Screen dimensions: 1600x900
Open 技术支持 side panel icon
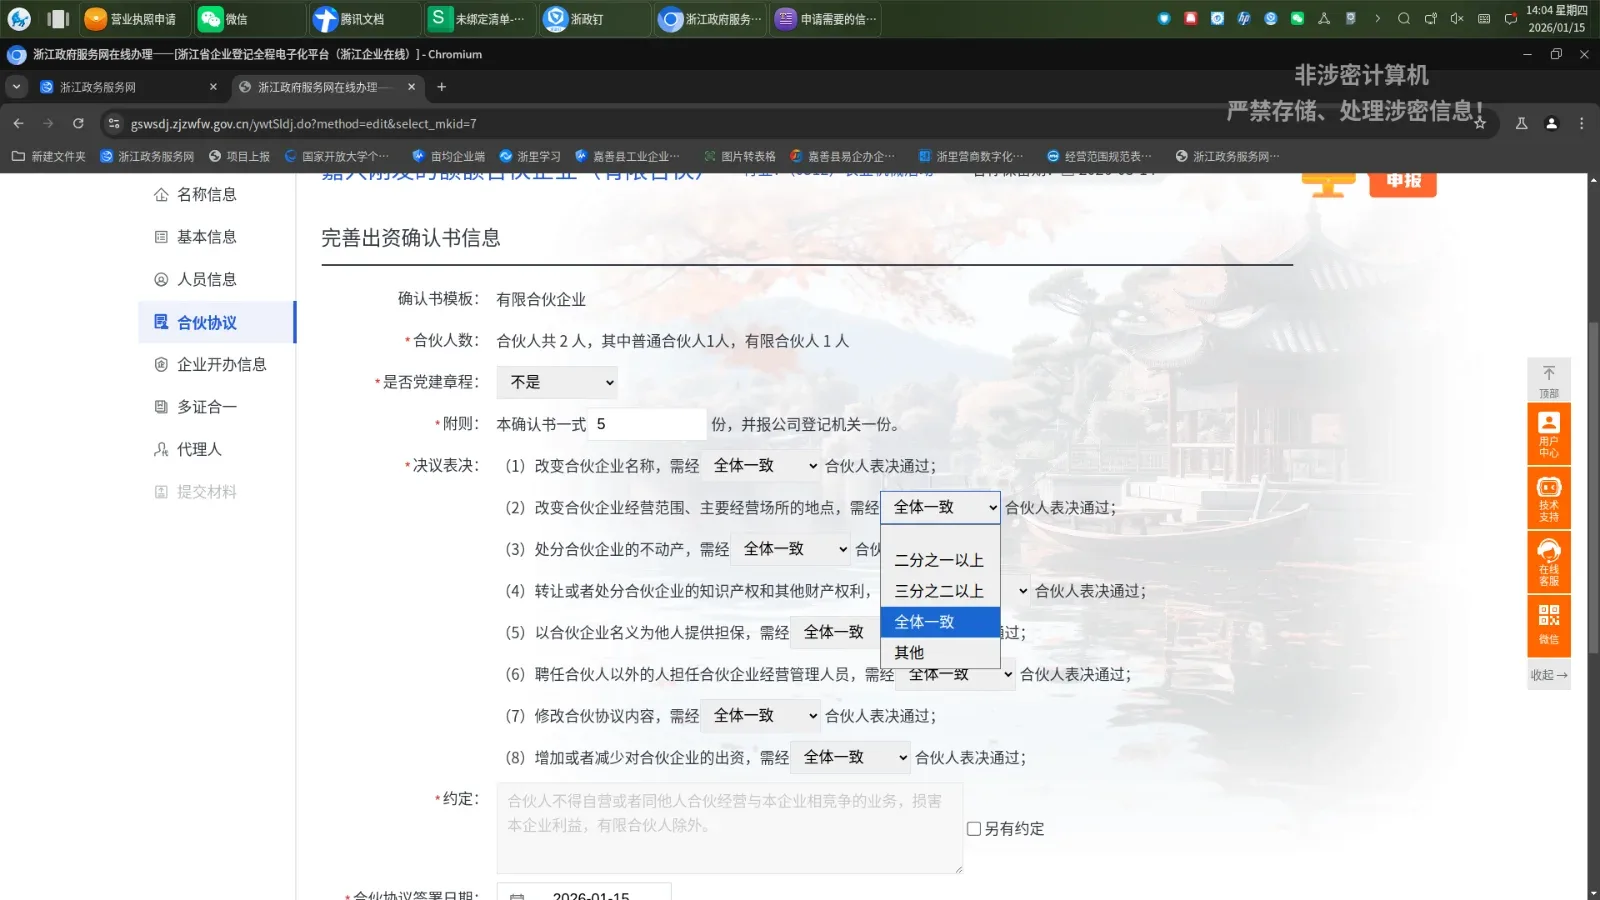click(x=1549, y=498)
